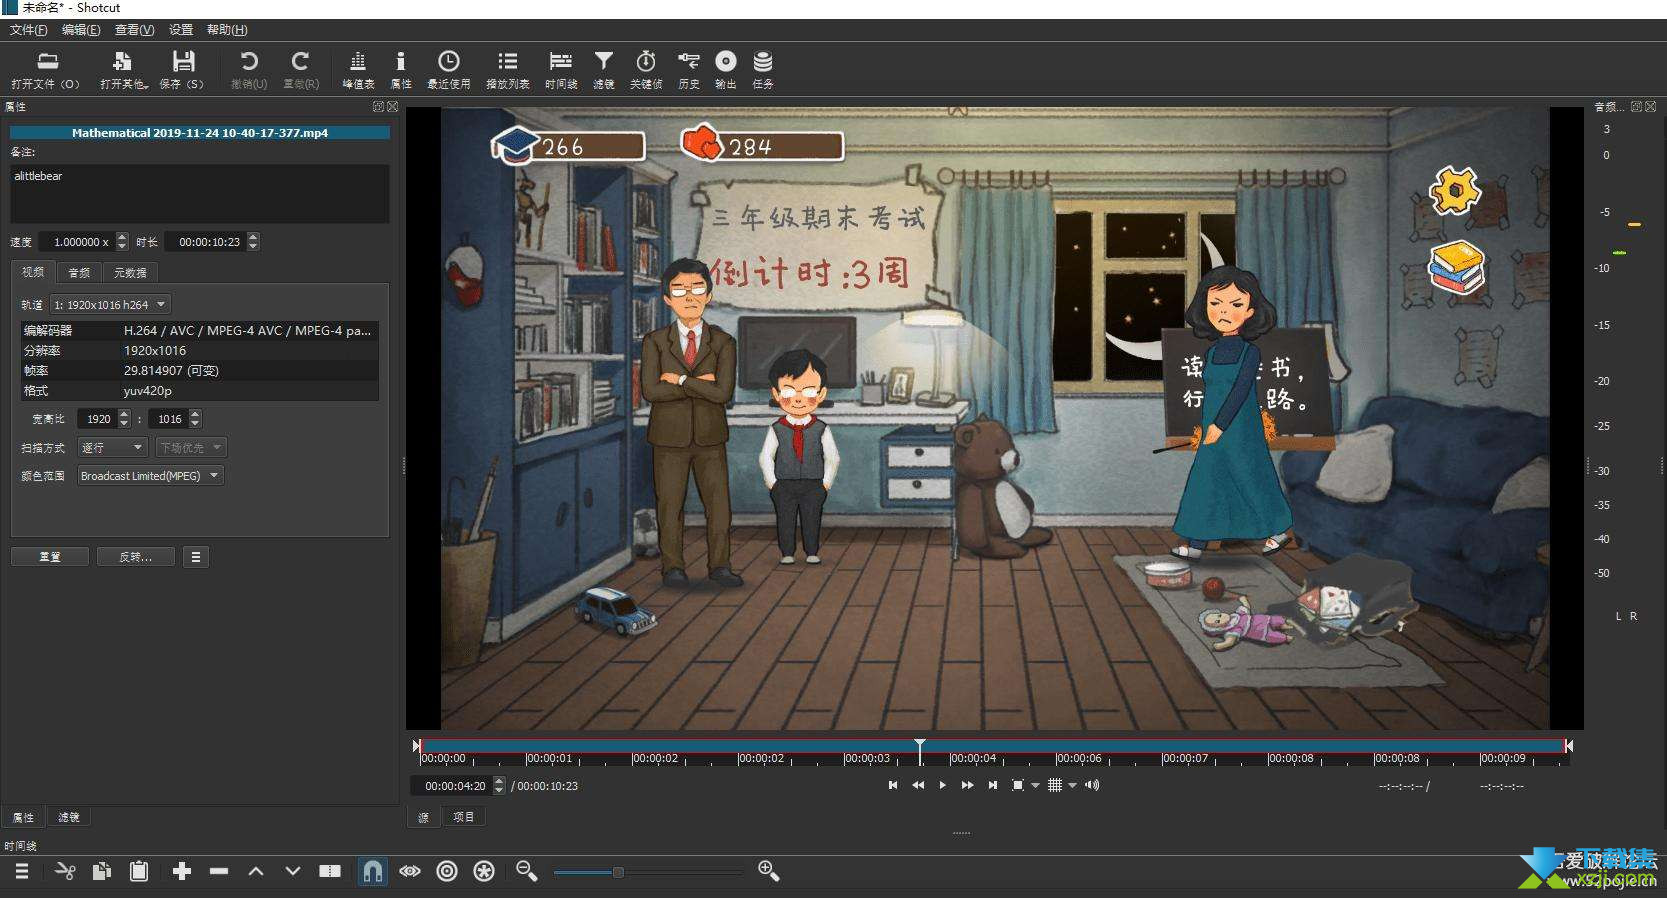Copy clip with timeline copy icon
This screenshot has height=898, width=1667.
tap(102, 871)
